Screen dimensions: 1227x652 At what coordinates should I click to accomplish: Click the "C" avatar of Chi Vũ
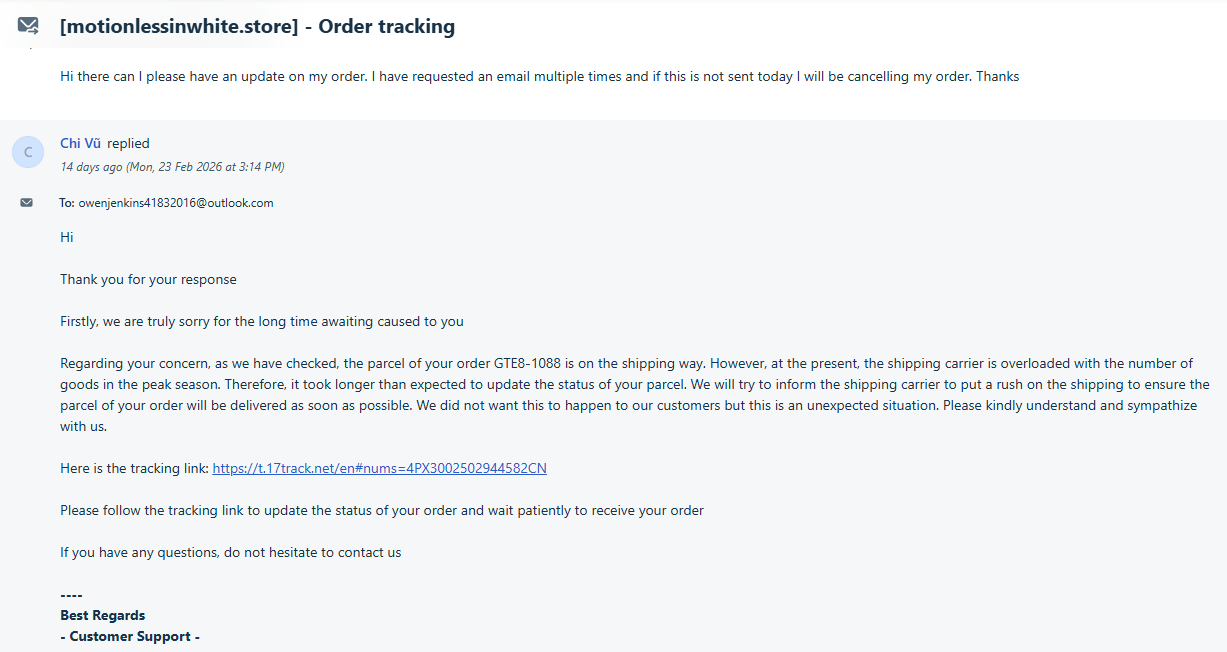28,152
